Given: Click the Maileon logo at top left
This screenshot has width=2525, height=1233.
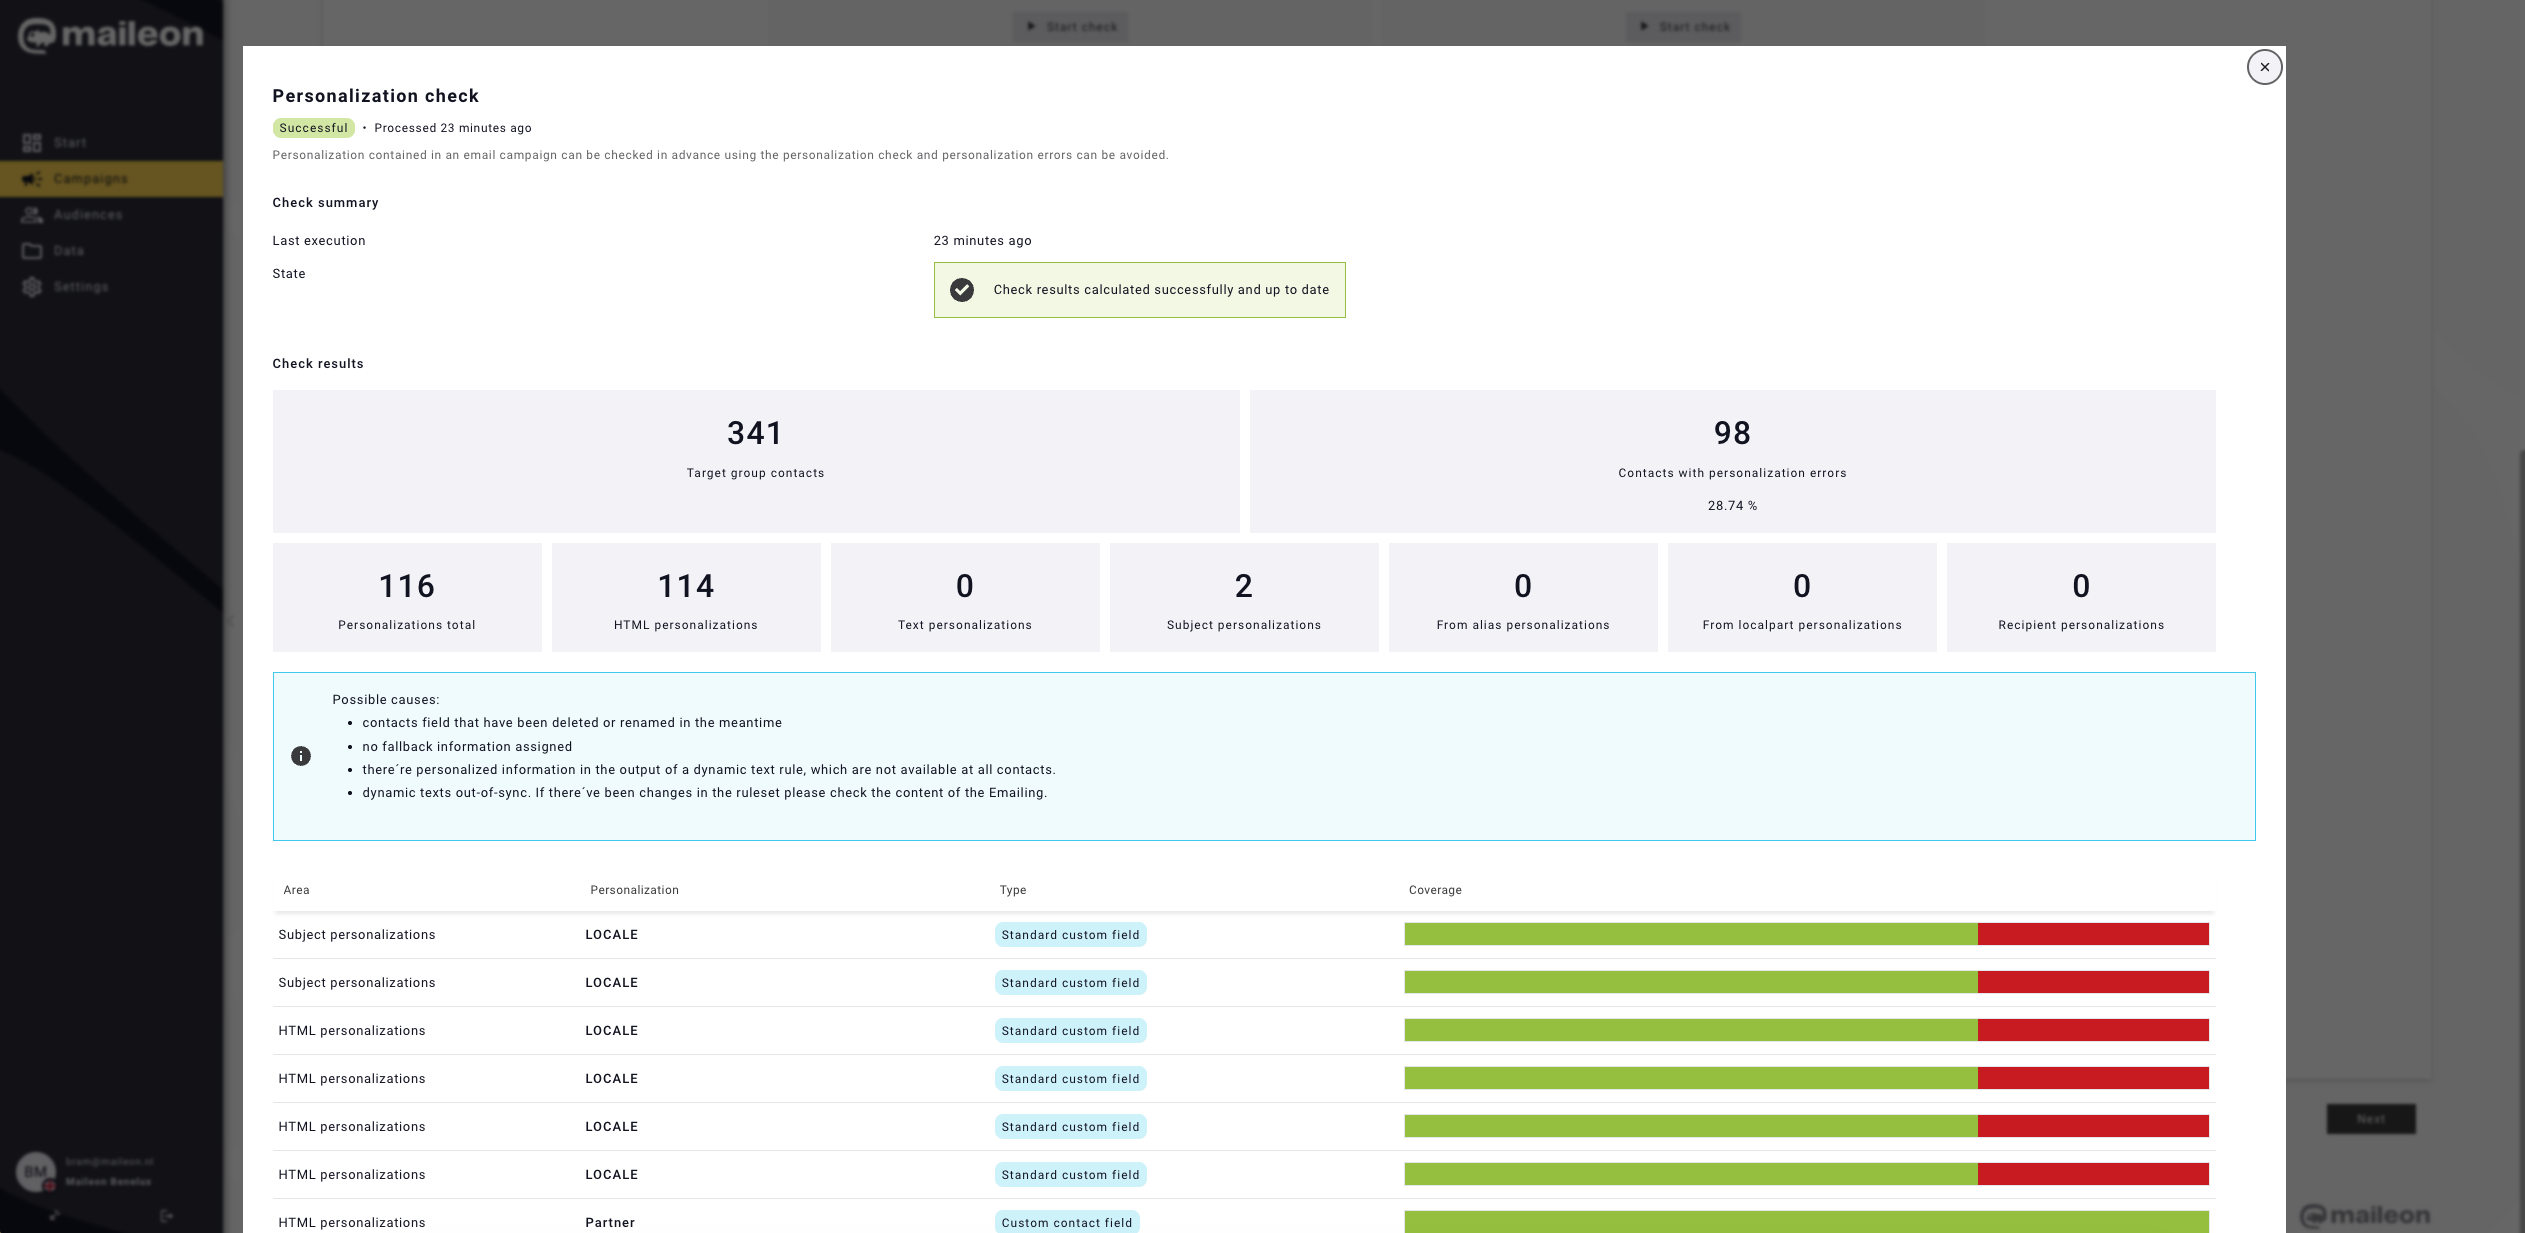Looking at the screenshot, I should coord(111,35).
